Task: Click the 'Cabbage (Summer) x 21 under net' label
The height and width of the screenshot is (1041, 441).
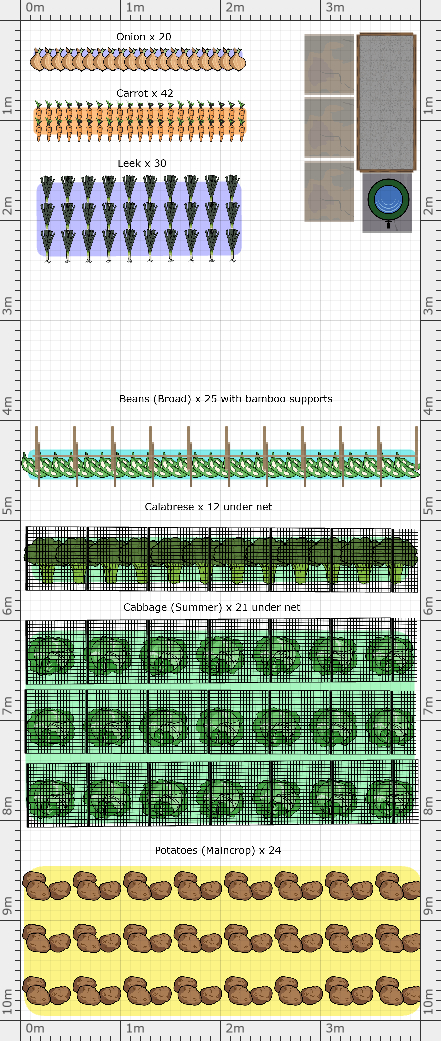Action: [x=212, y=607]
